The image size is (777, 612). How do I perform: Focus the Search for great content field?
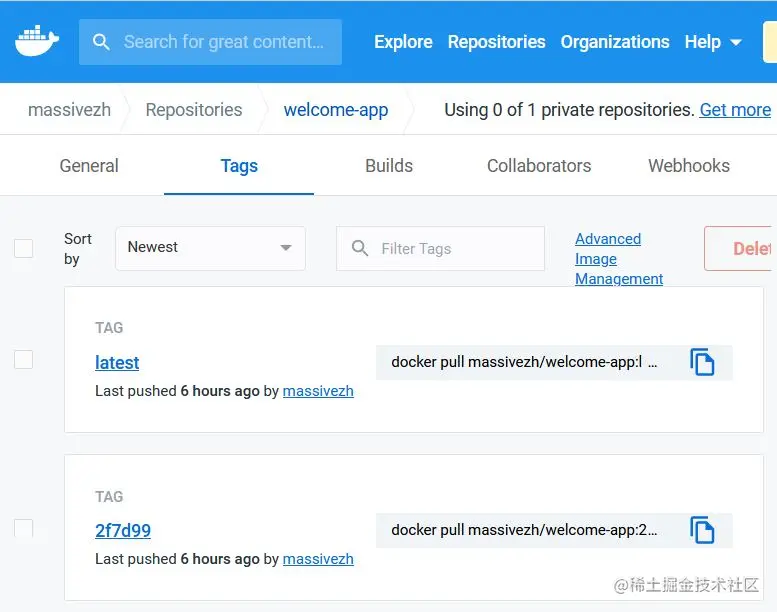[x=210, y=42]
